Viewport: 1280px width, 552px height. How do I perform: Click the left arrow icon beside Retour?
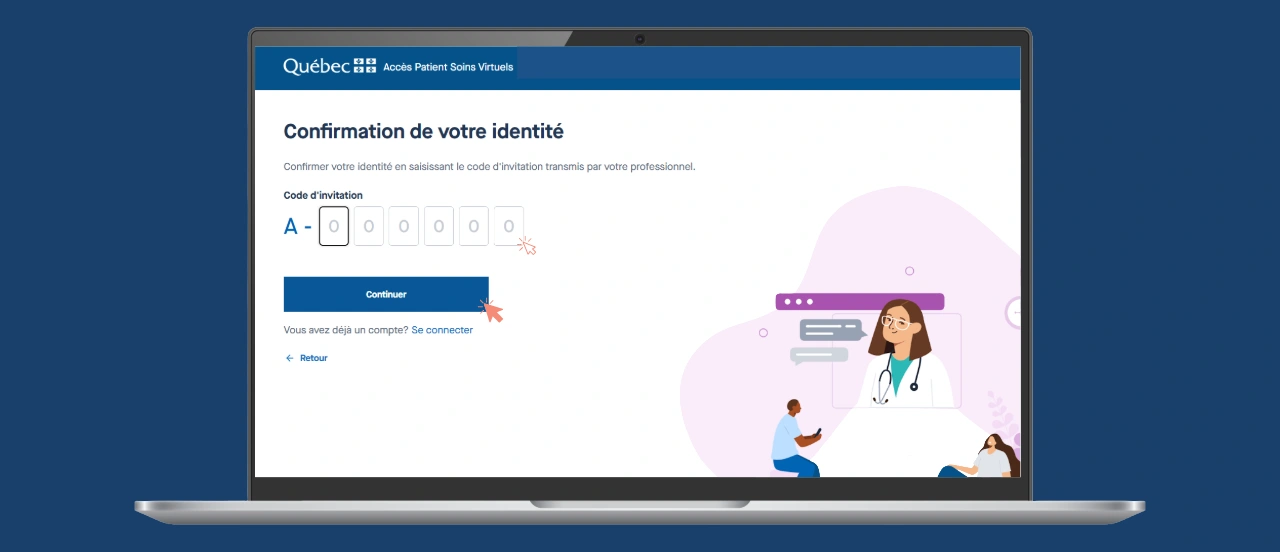click(290, 358)
